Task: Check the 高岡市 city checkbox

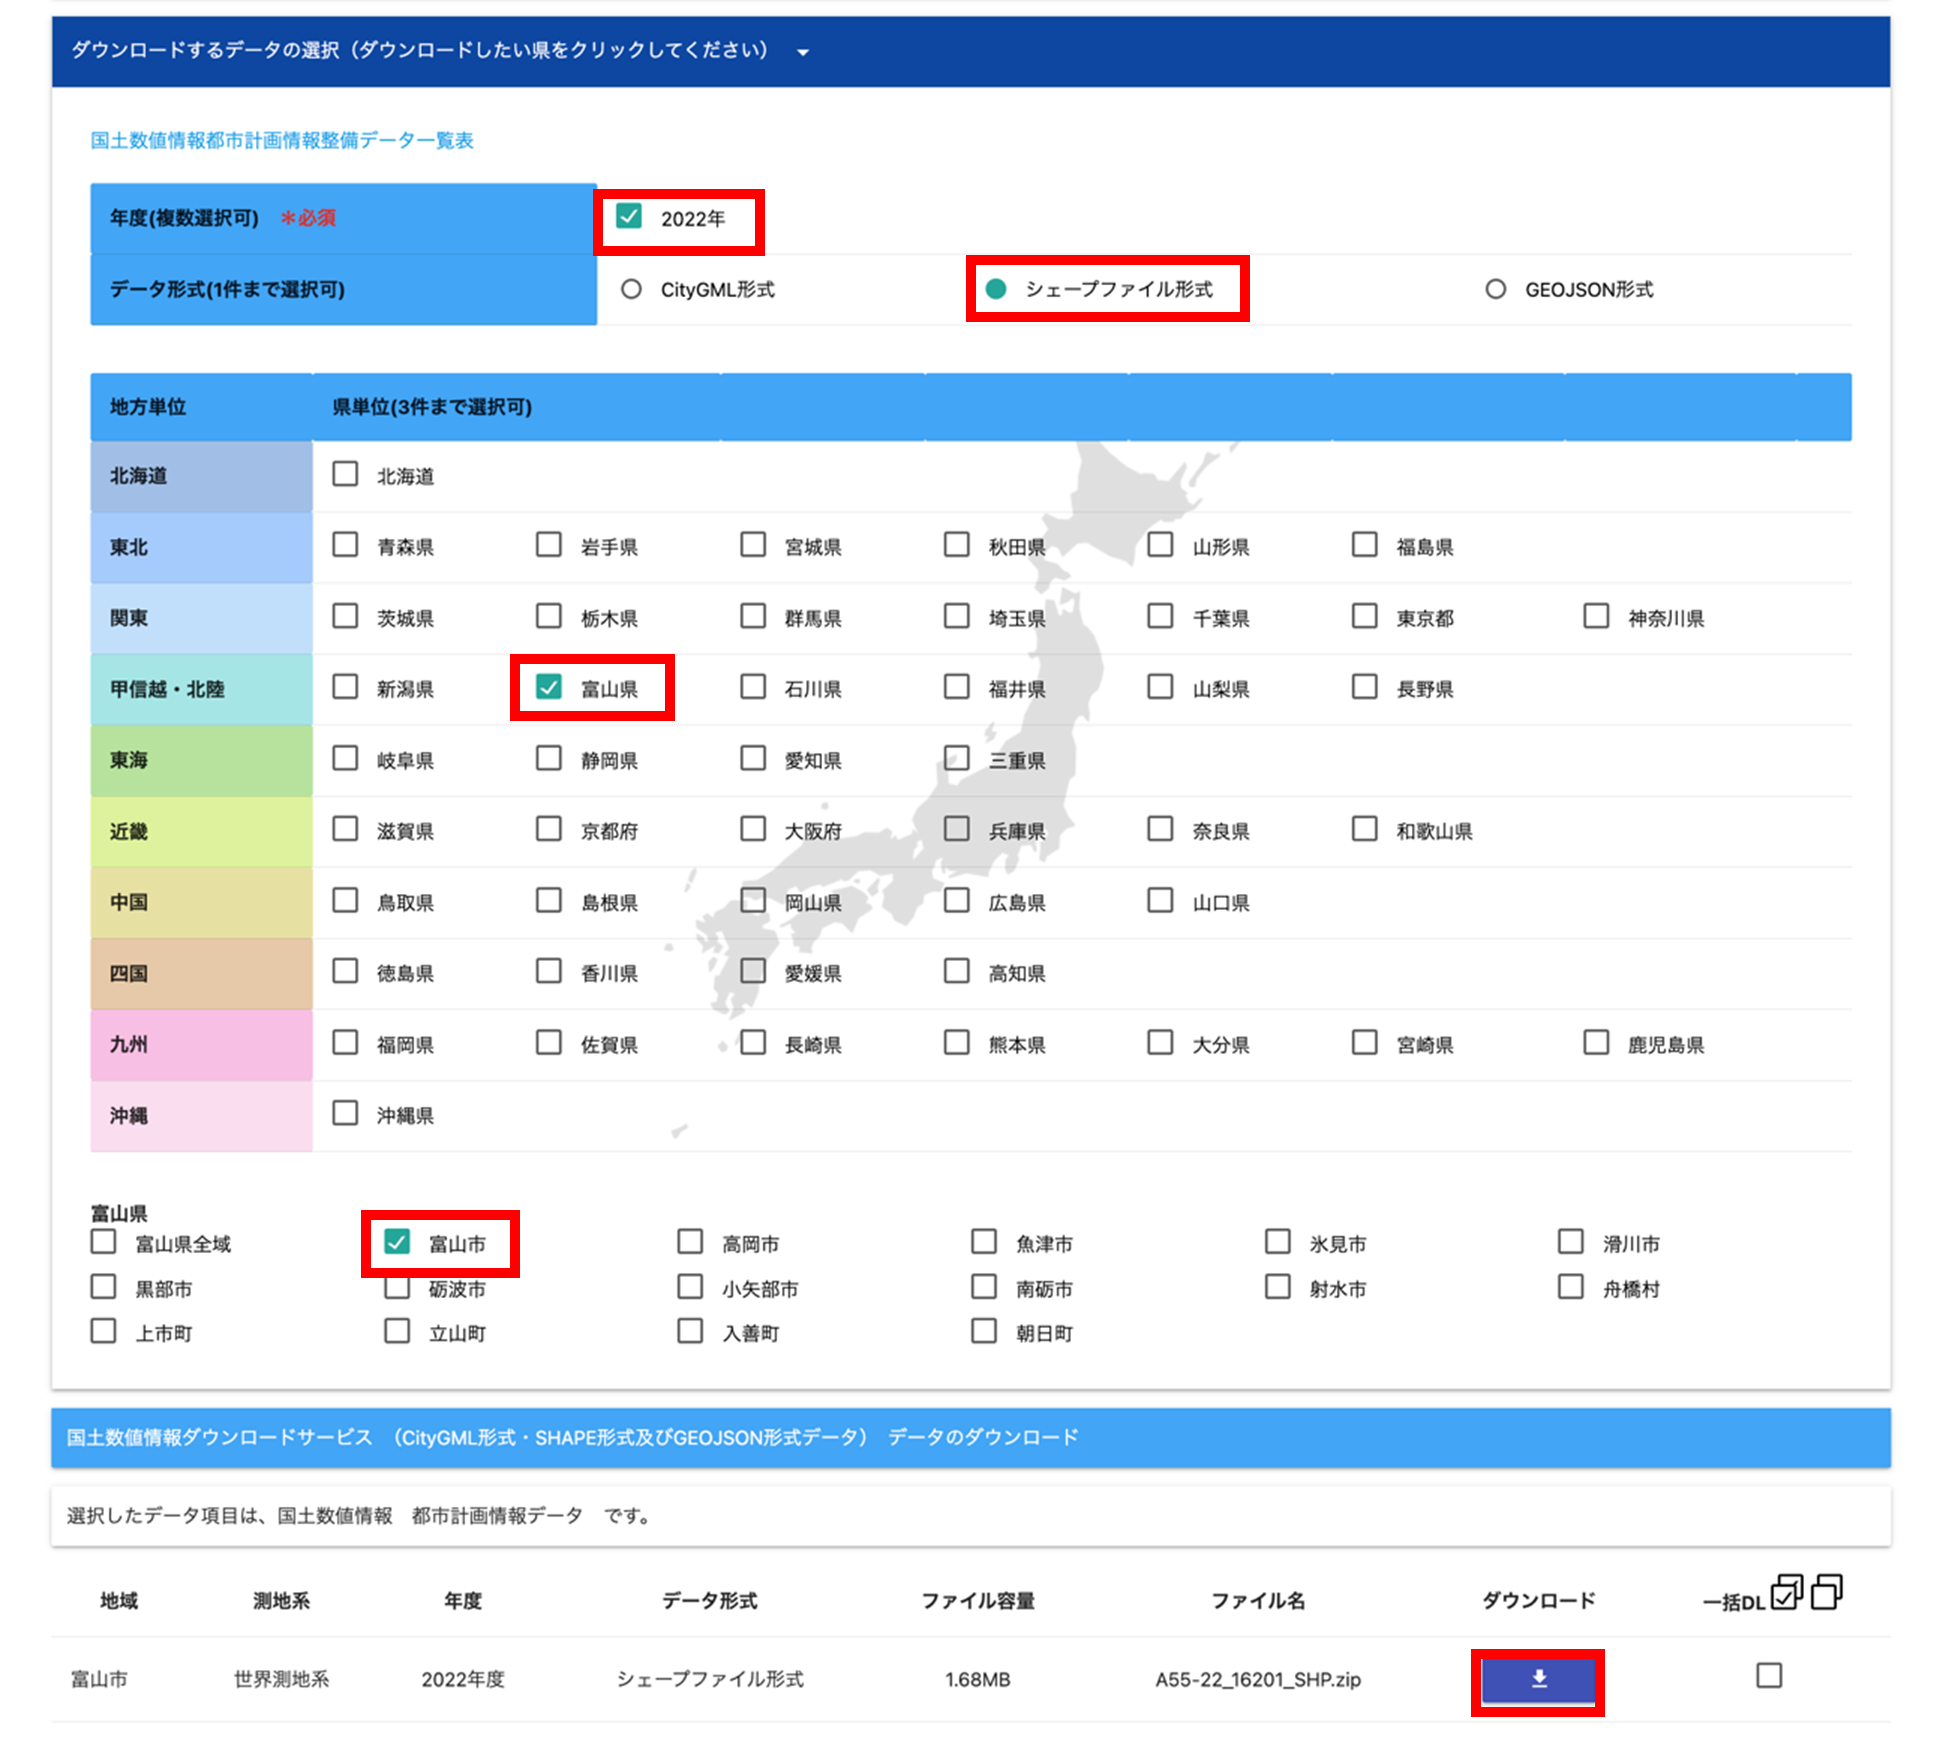Action: 690,1242
